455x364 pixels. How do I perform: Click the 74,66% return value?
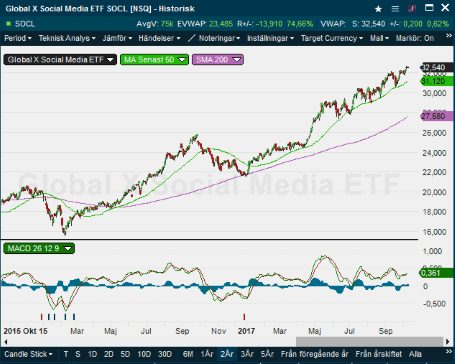(300, 24)
